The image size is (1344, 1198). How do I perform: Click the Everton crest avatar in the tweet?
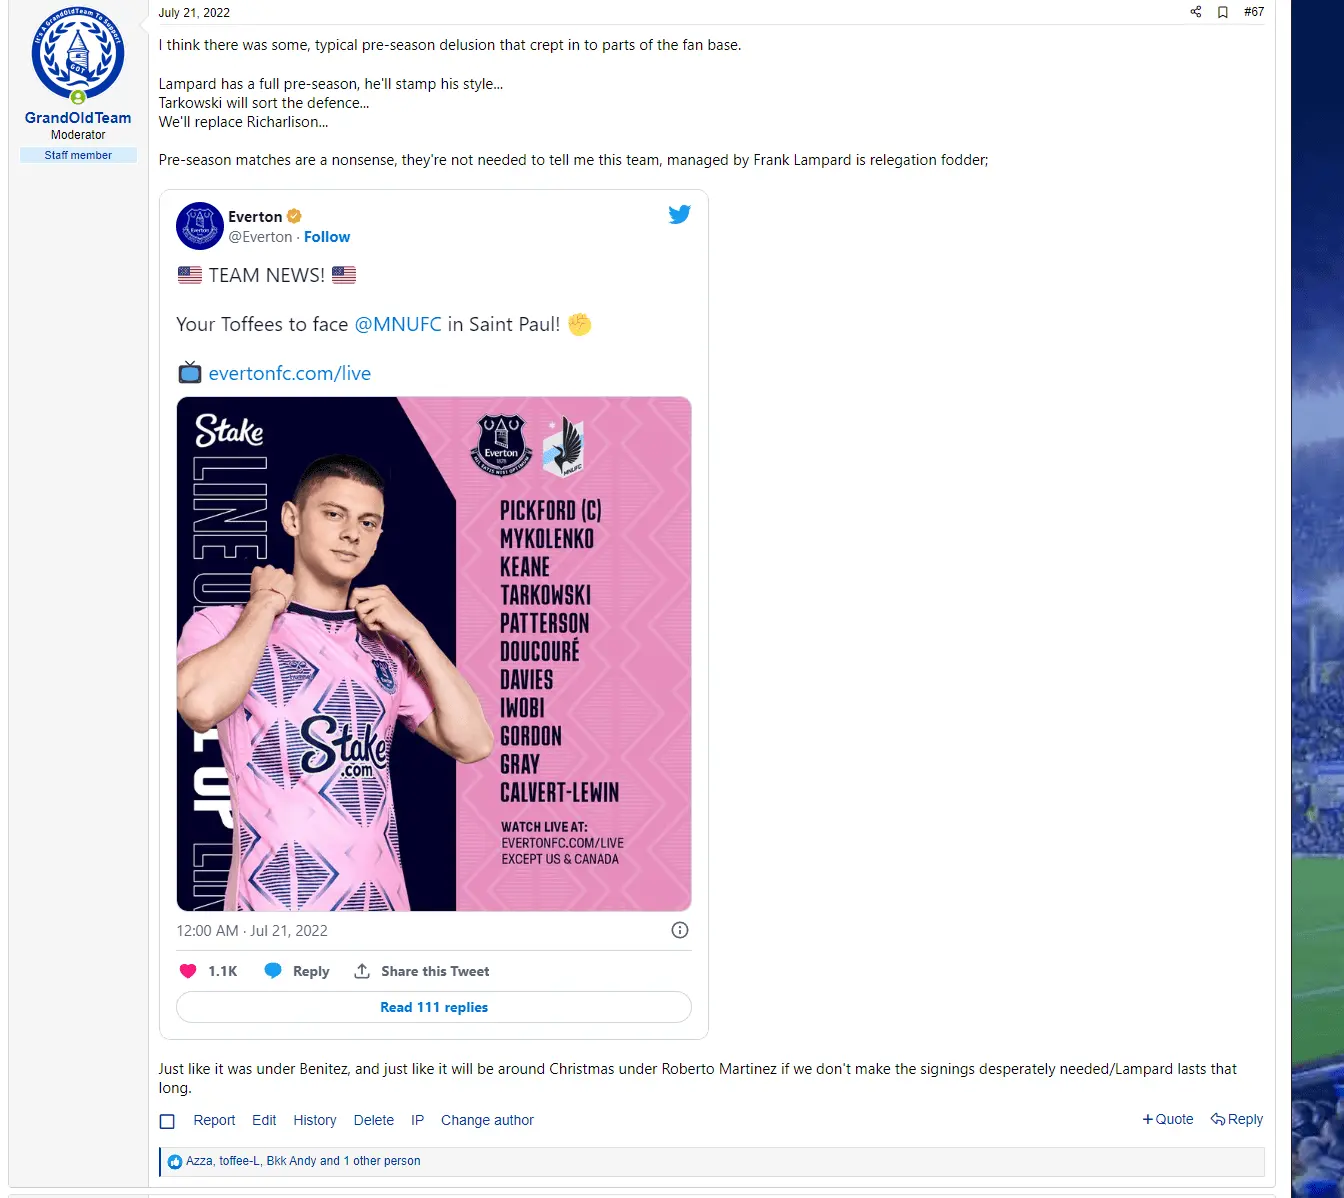coord(200,226)
